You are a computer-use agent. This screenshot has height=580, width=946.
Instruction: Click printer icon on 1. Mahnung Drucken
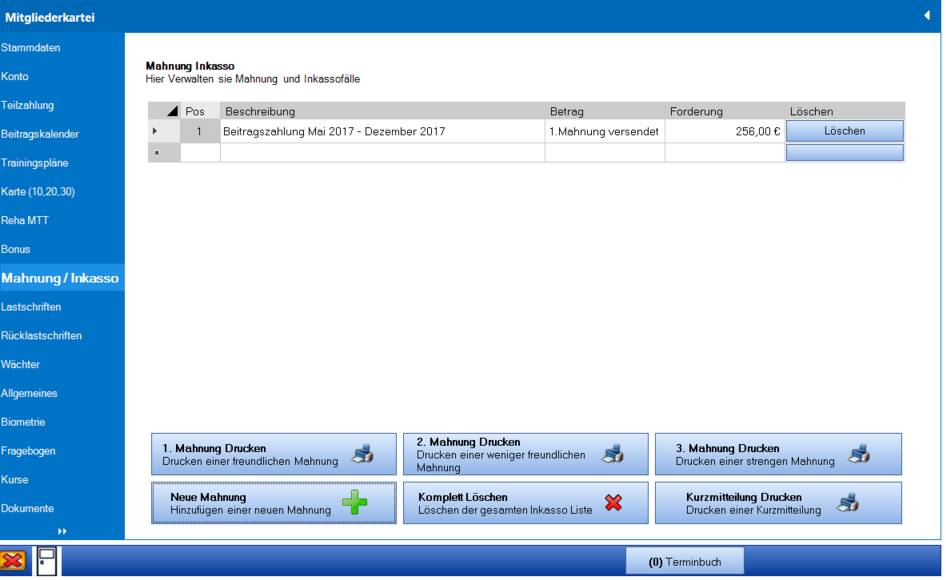point(363,455)
